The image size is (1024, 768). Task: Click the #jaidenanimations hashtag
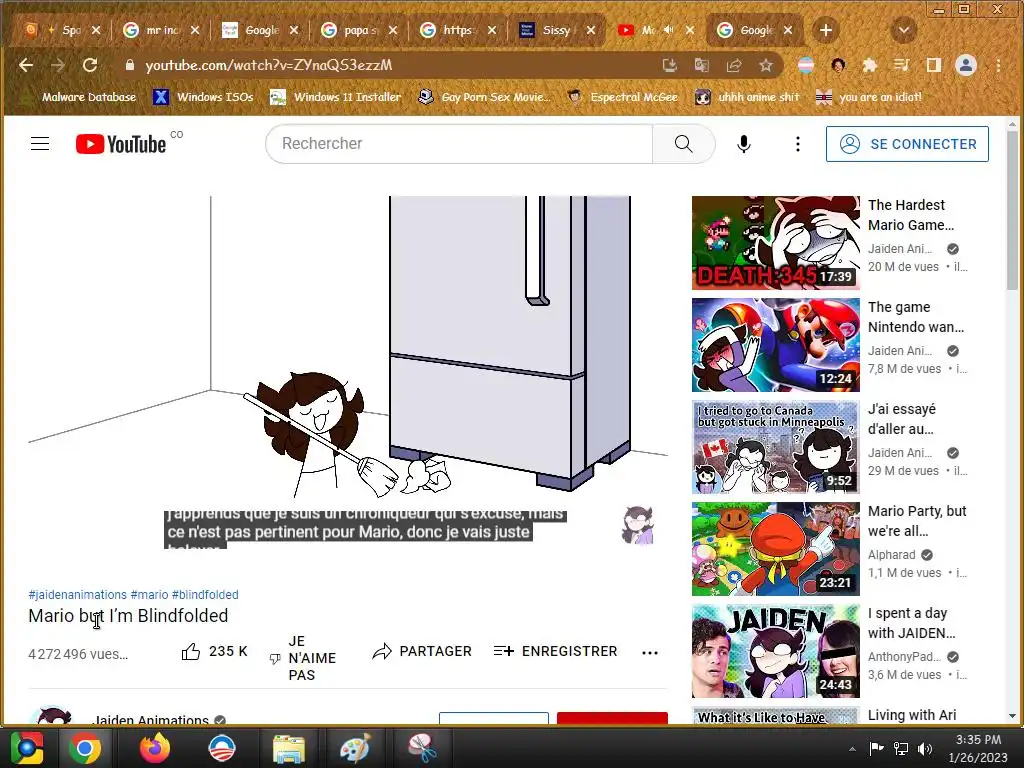point(78,595)
